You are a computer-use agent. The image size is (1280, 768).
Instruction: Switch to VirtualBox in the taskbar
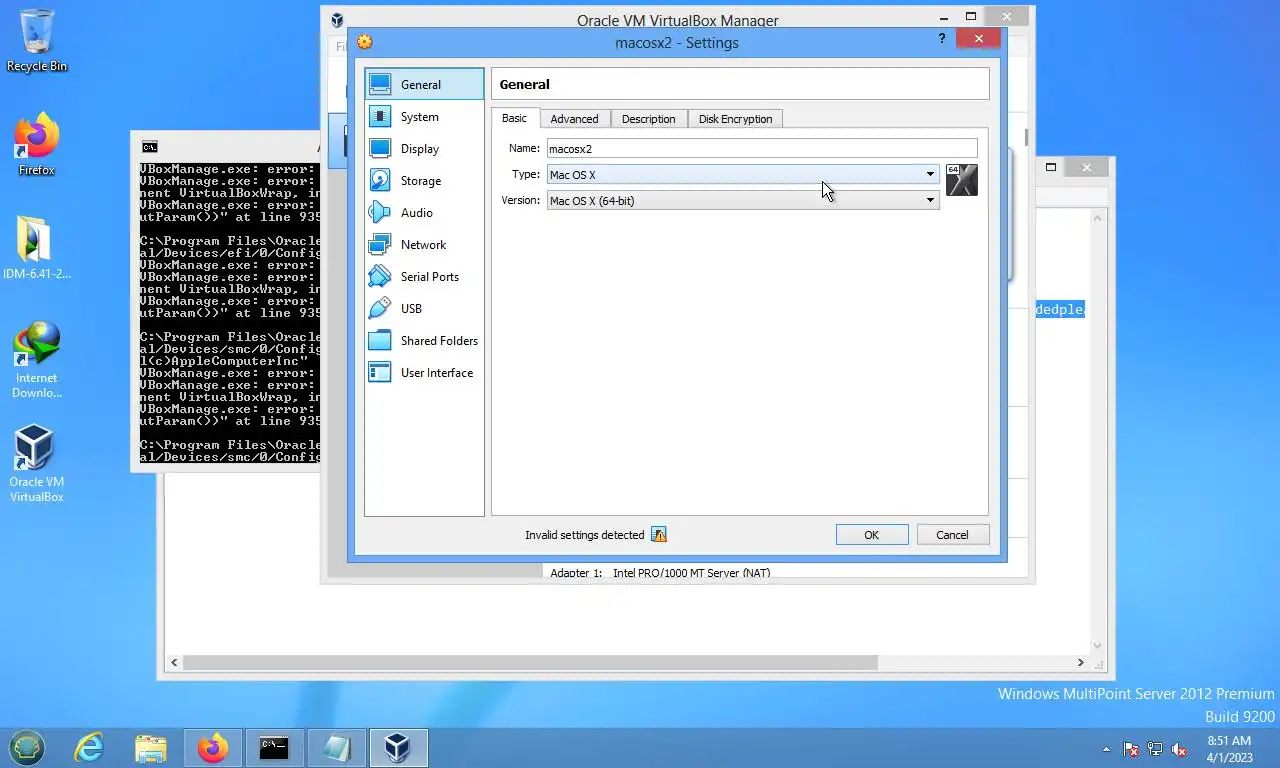399,748
